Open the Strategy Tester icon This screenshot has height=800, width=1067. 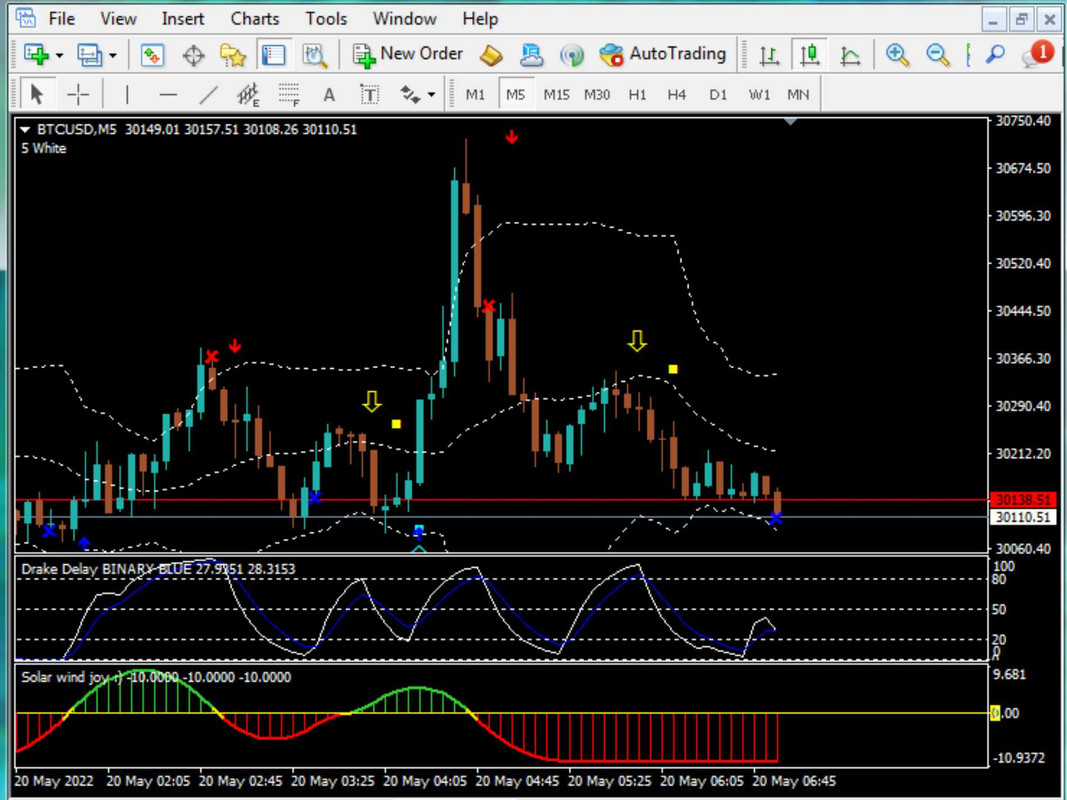(314, 54)
